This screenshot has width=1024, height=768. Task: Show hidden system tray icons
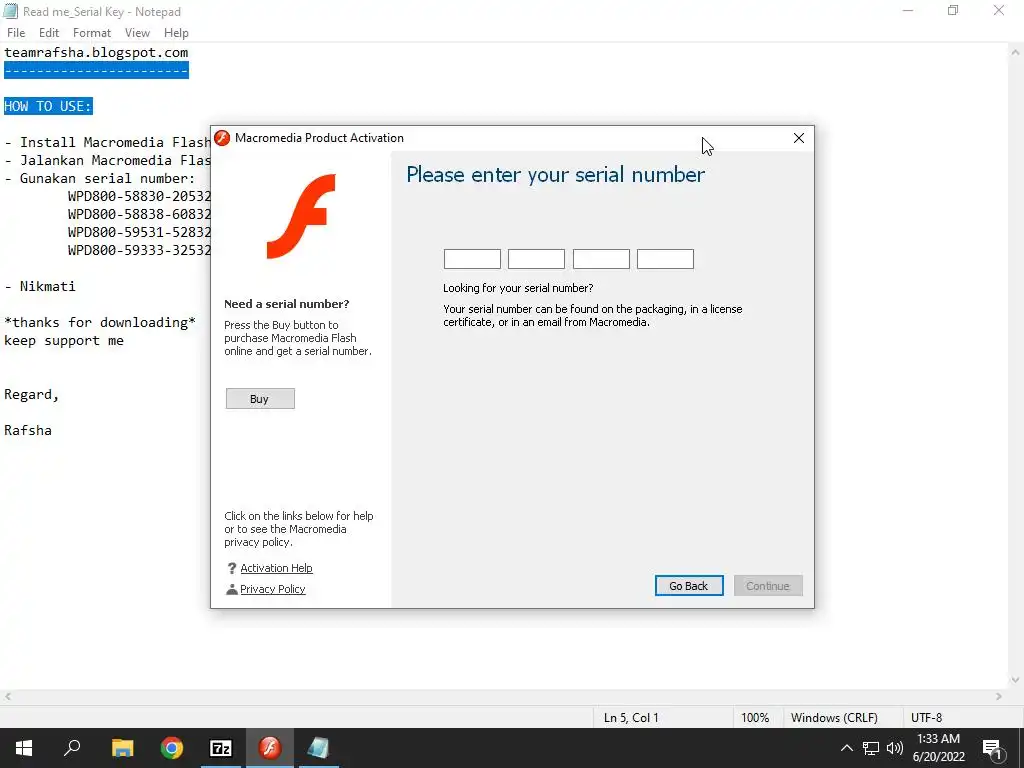pos(846,748)
